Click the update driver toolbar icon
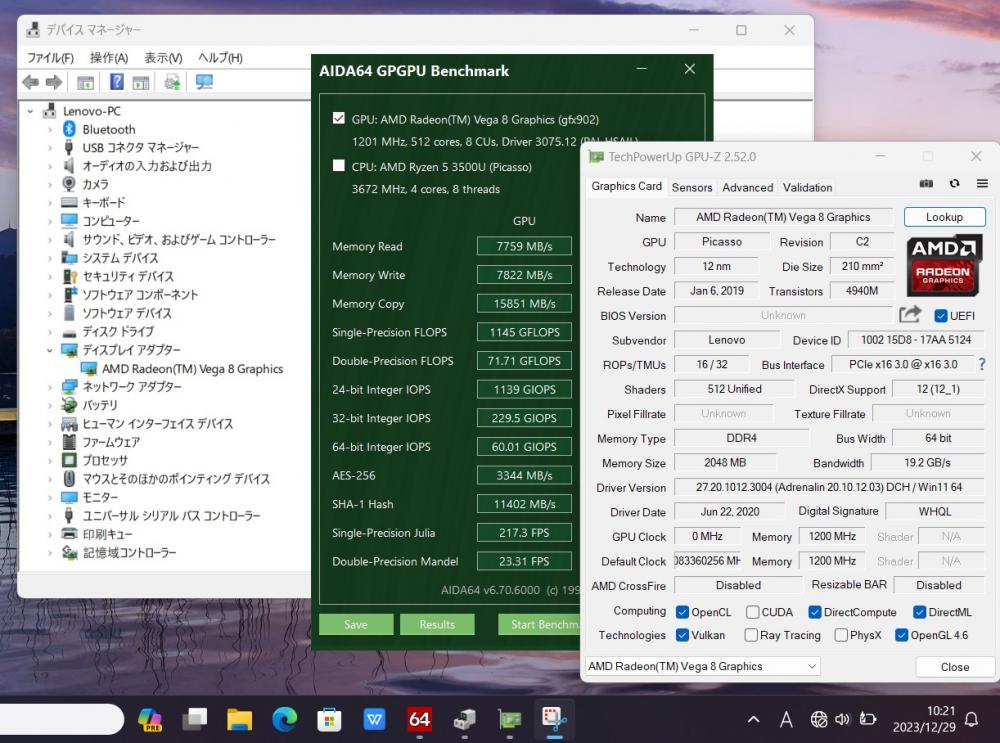The width and height of the screenshot is (1000, 743). [x=172, y=82]
